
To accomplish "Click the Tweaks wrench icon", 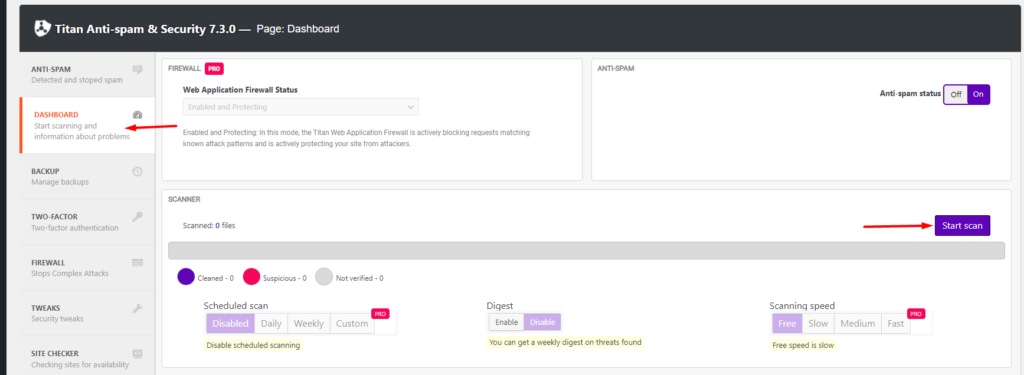I will [x=137, y=308].
